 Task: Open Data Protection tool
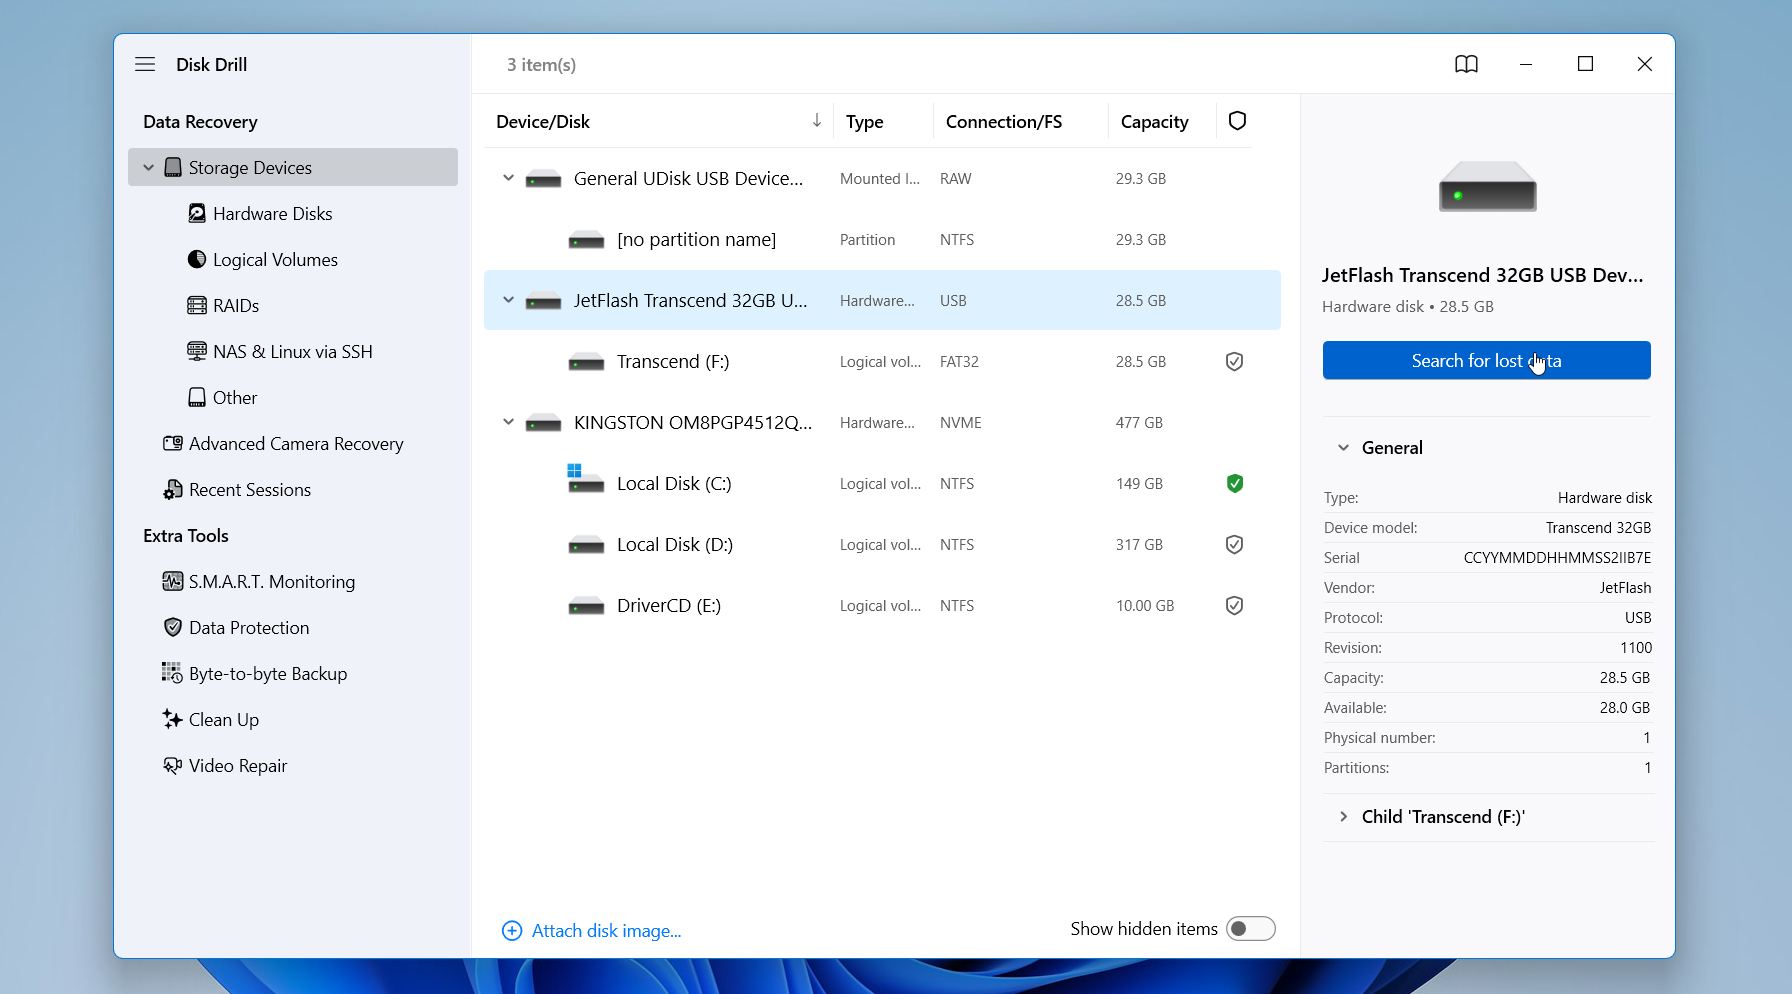249,627
